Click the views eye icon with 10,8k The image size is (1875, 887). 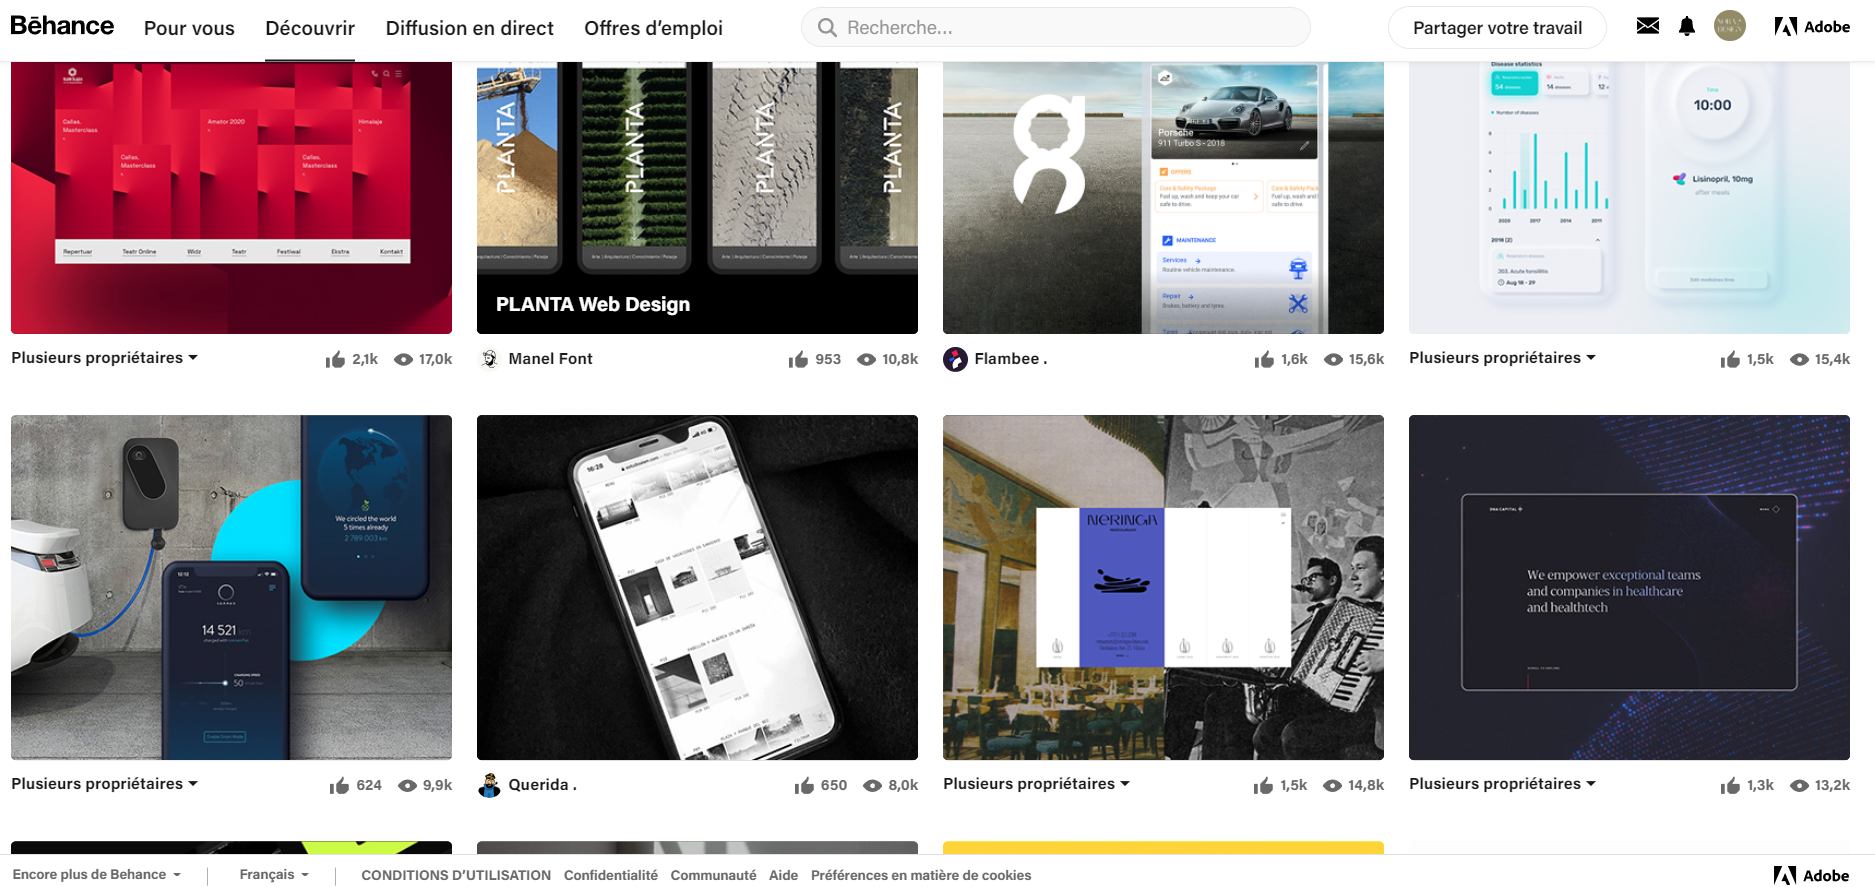(x=867, y=359)
